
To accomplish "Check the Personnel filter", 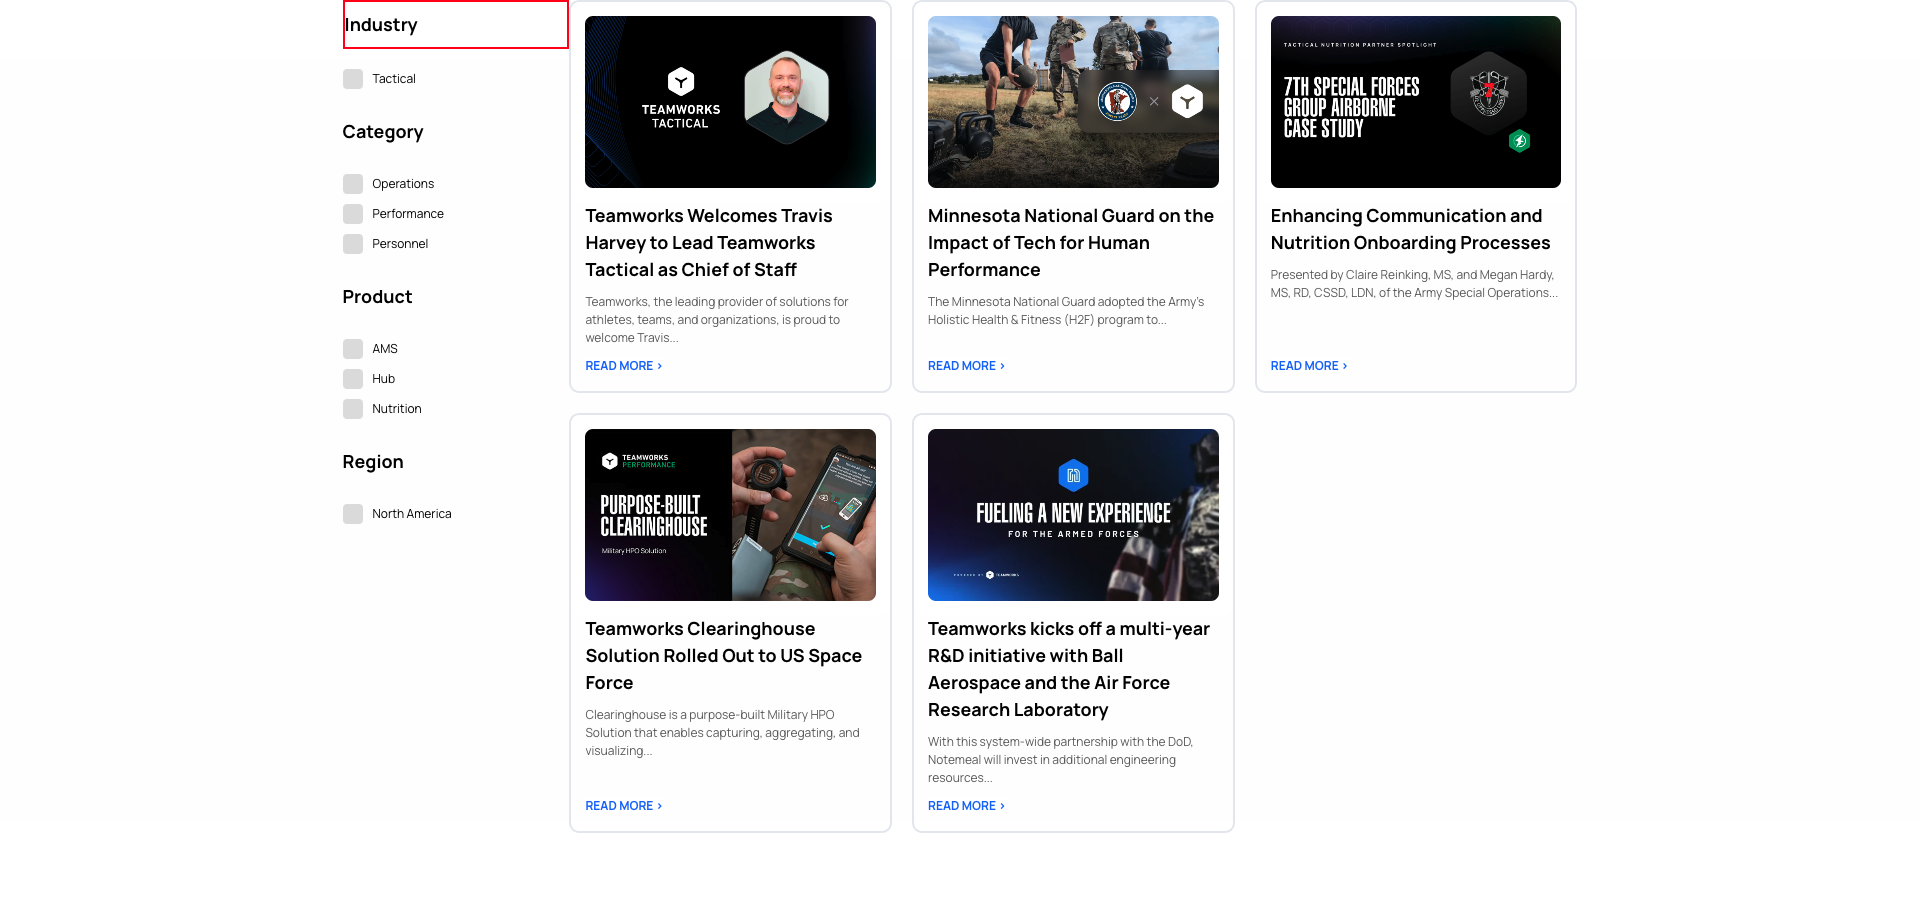I will click(x=353, y=243).
